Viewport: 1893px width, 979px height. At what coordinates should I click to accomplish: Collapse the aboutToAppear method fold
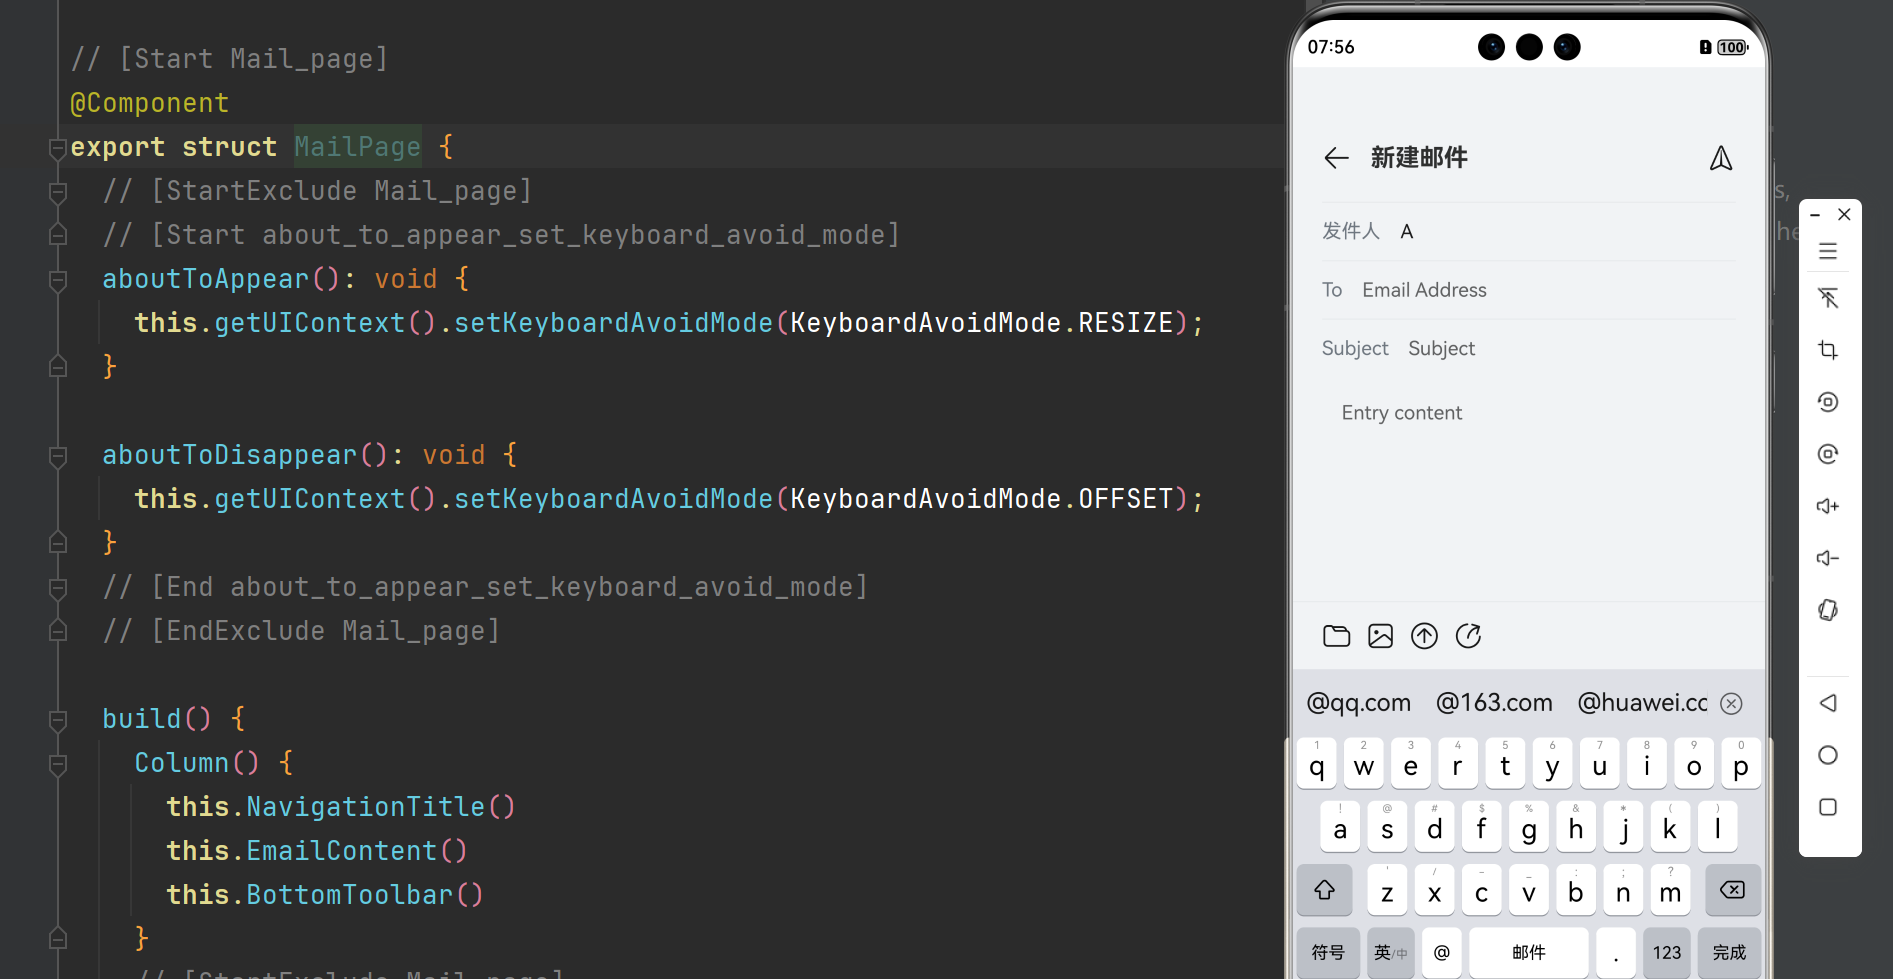pyautogui.click(x=58, y=280)
